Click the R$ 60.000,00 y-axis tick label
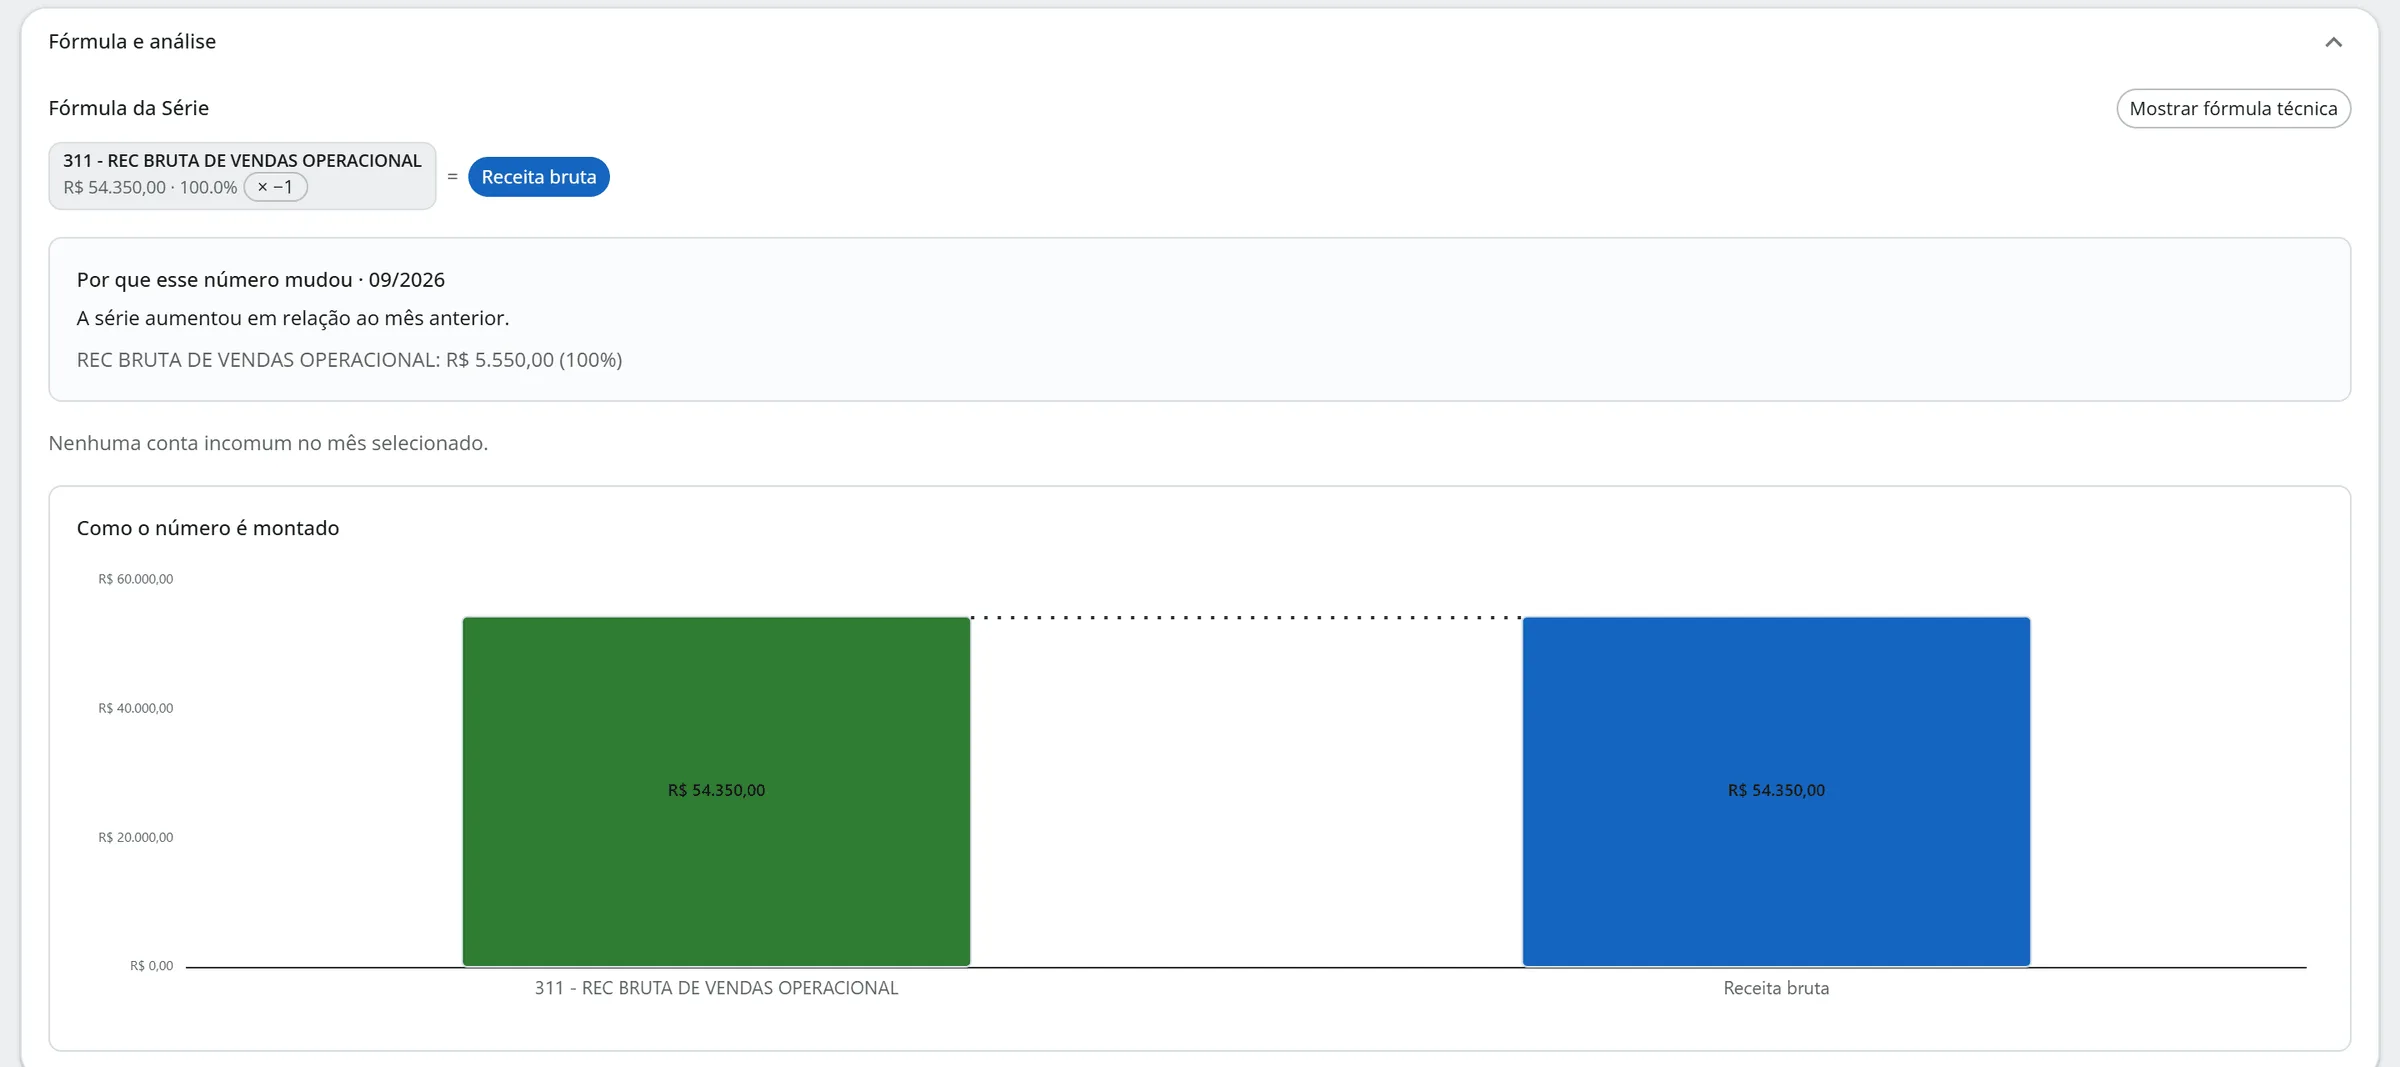This screenshot has width=2400, height=1067. click(x=135, y=579)
